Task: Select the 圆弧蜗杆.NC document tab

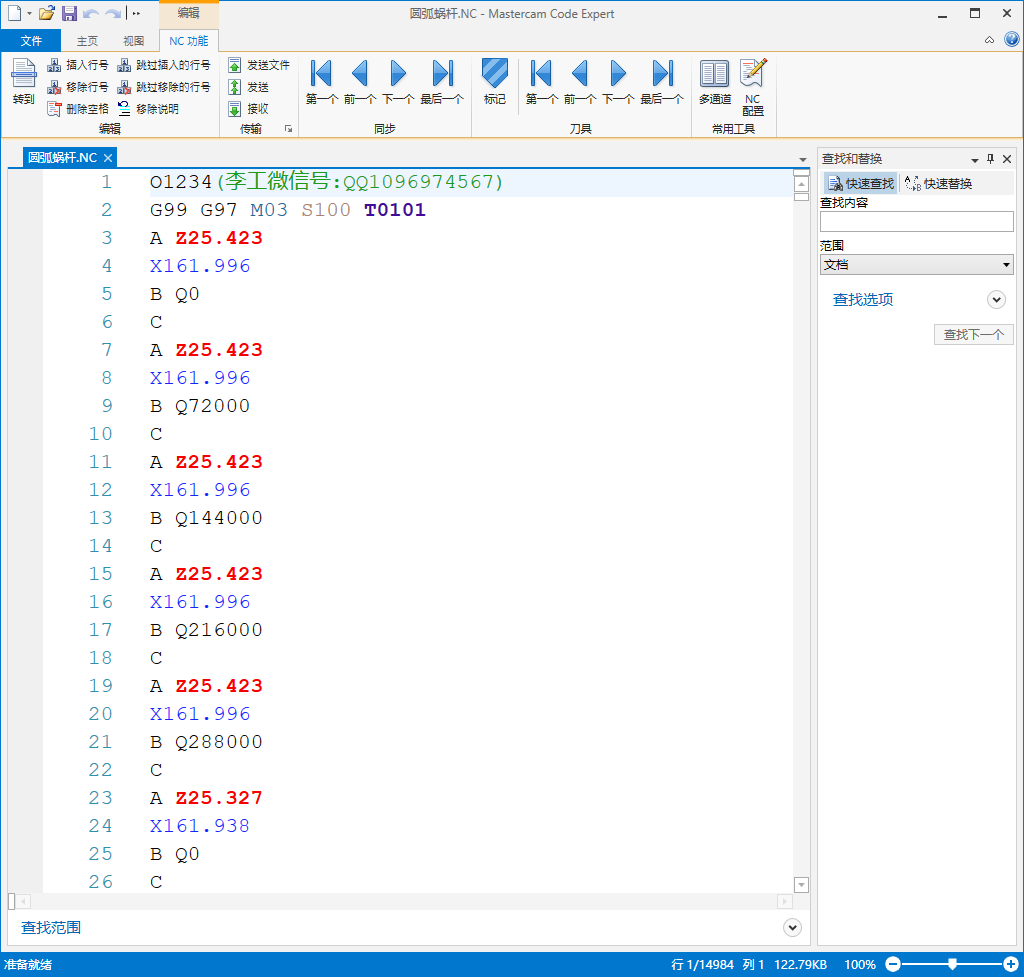Action: coord(63,157)
